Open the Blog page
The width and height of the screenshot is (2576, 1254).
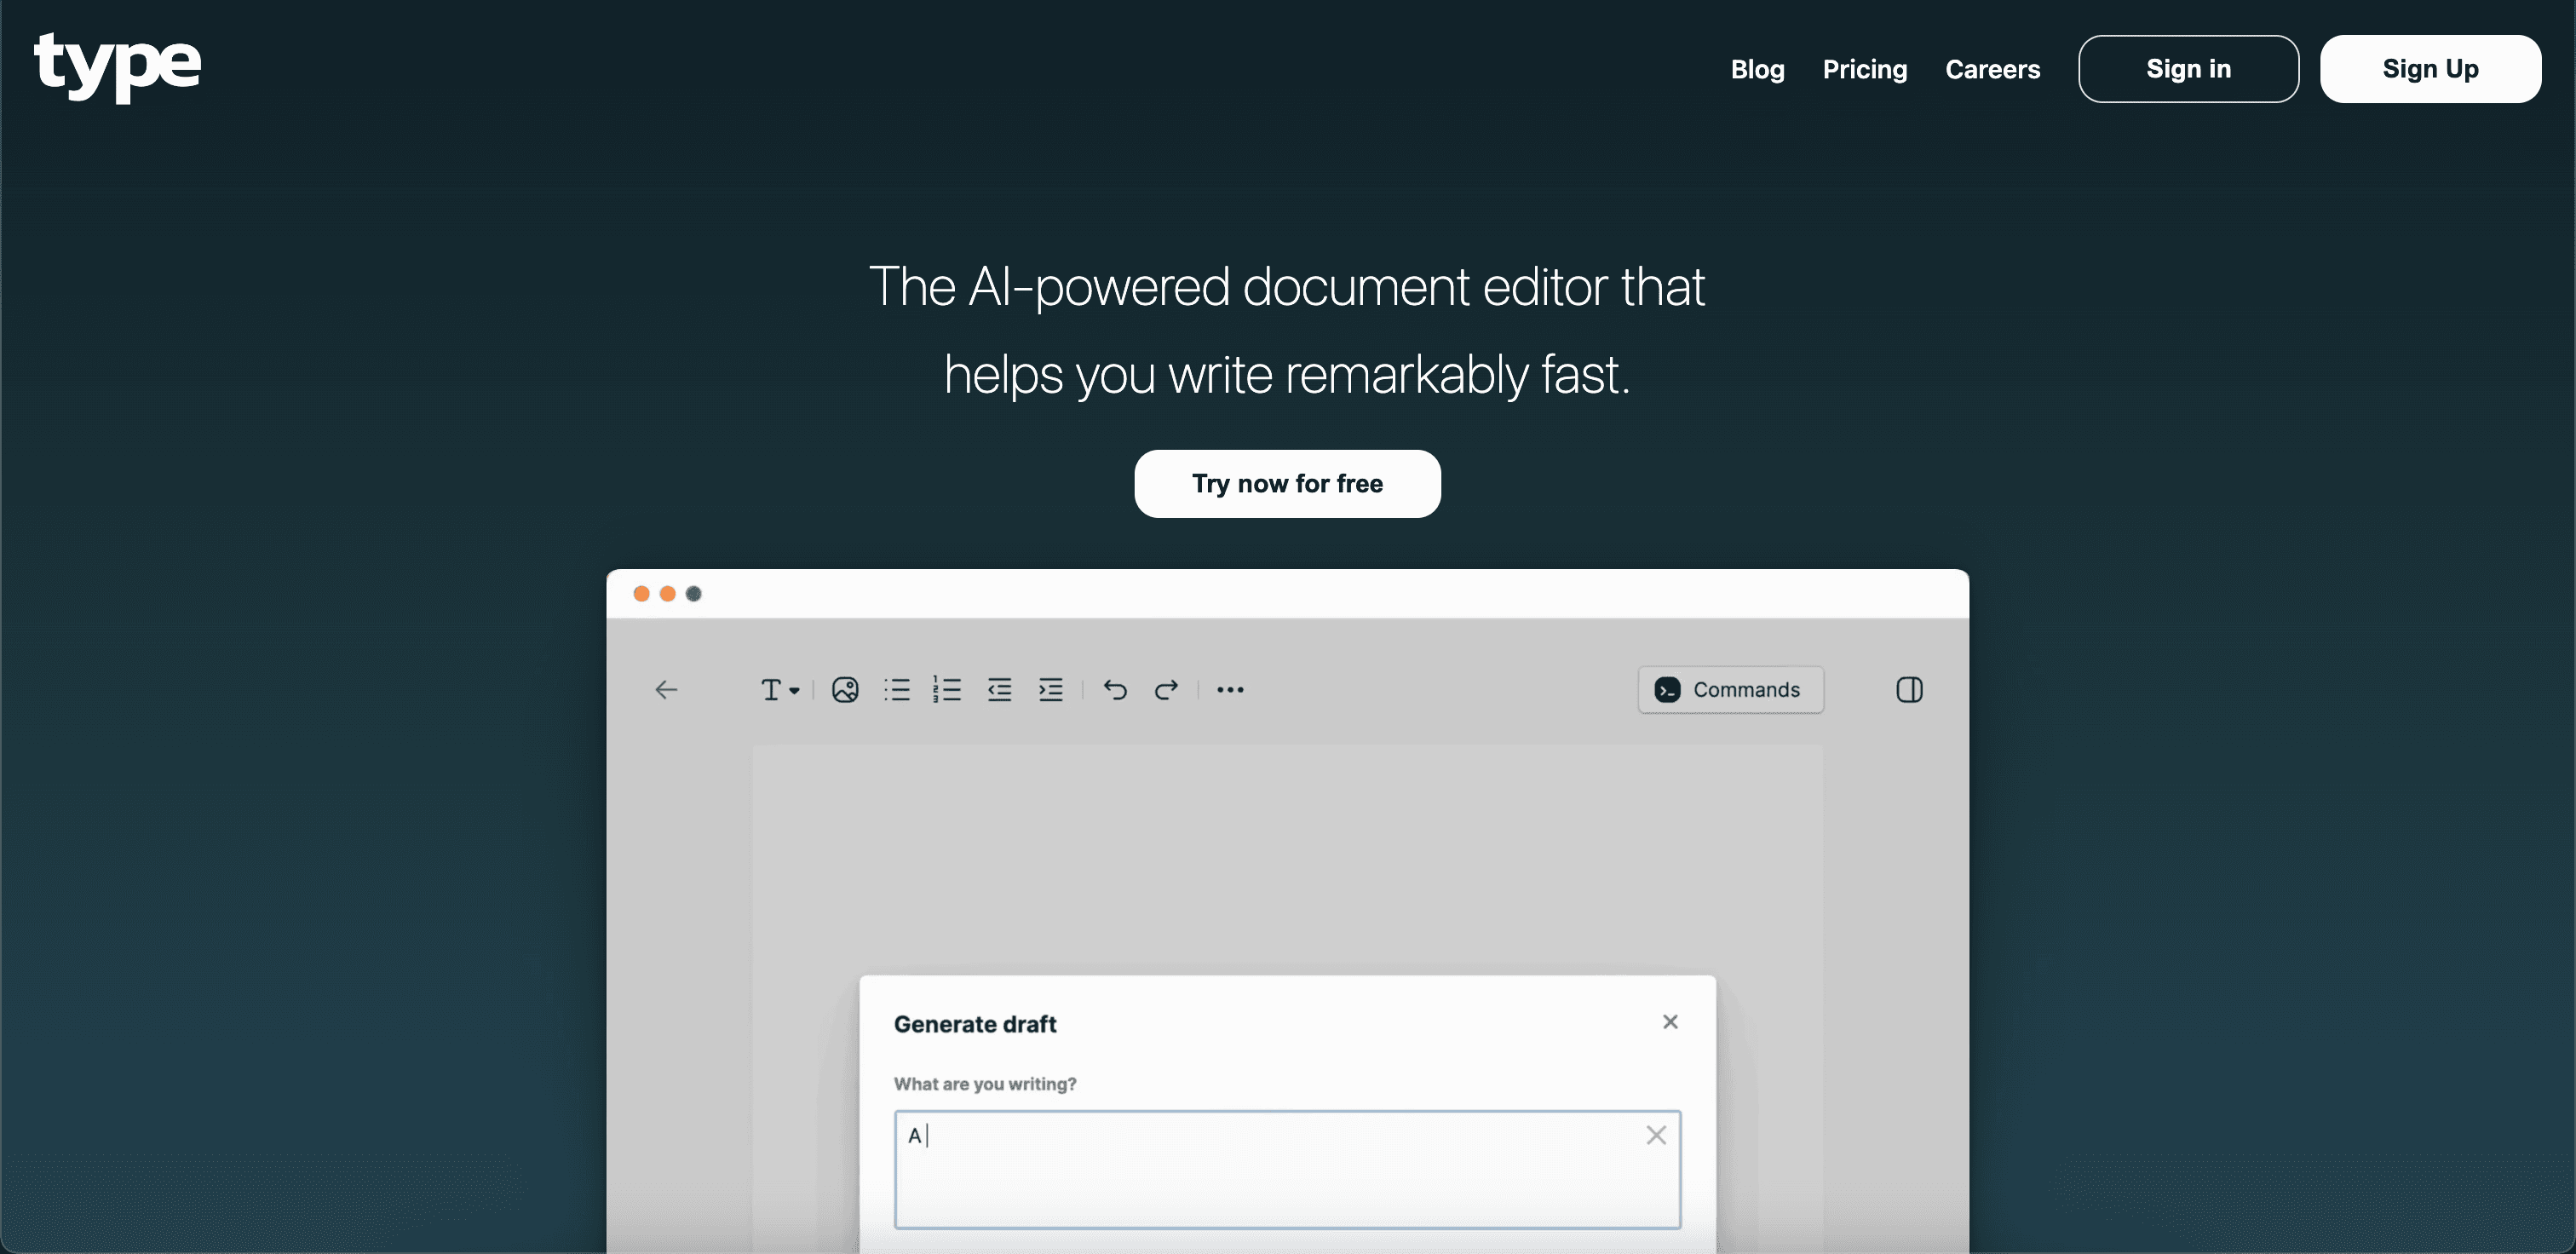pos(1757,69)
